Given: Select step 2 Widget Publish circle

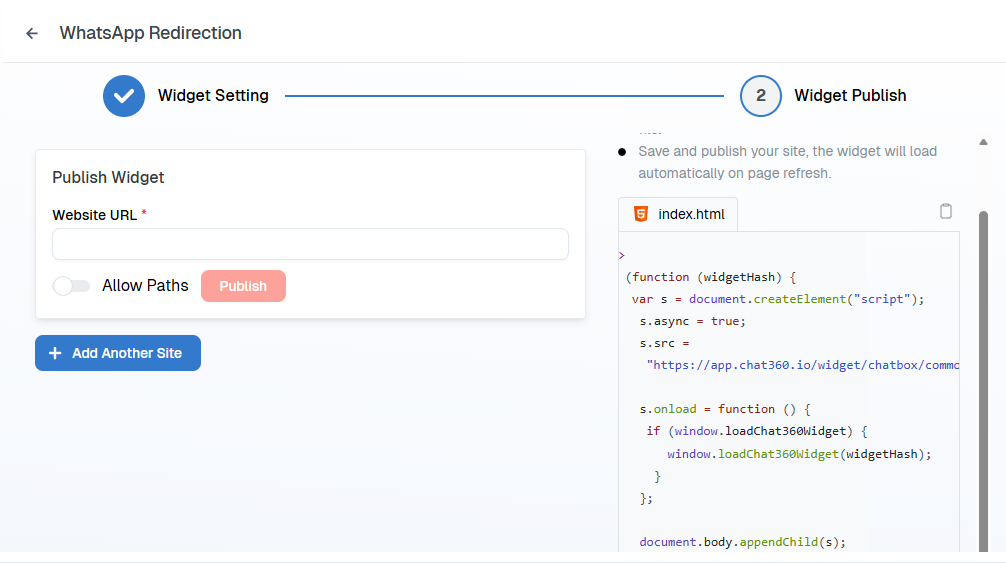Looking at the screenshot, I should click(x=760, y=96).
